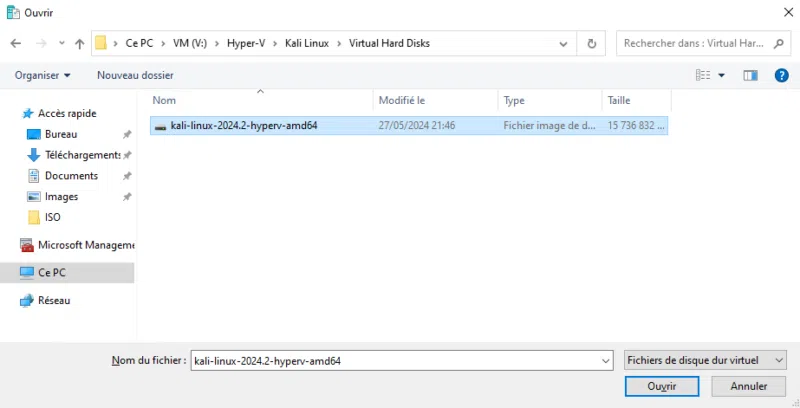Sort files by Nom column
This screenshot has height=408, width=800.
click(262, 100)
